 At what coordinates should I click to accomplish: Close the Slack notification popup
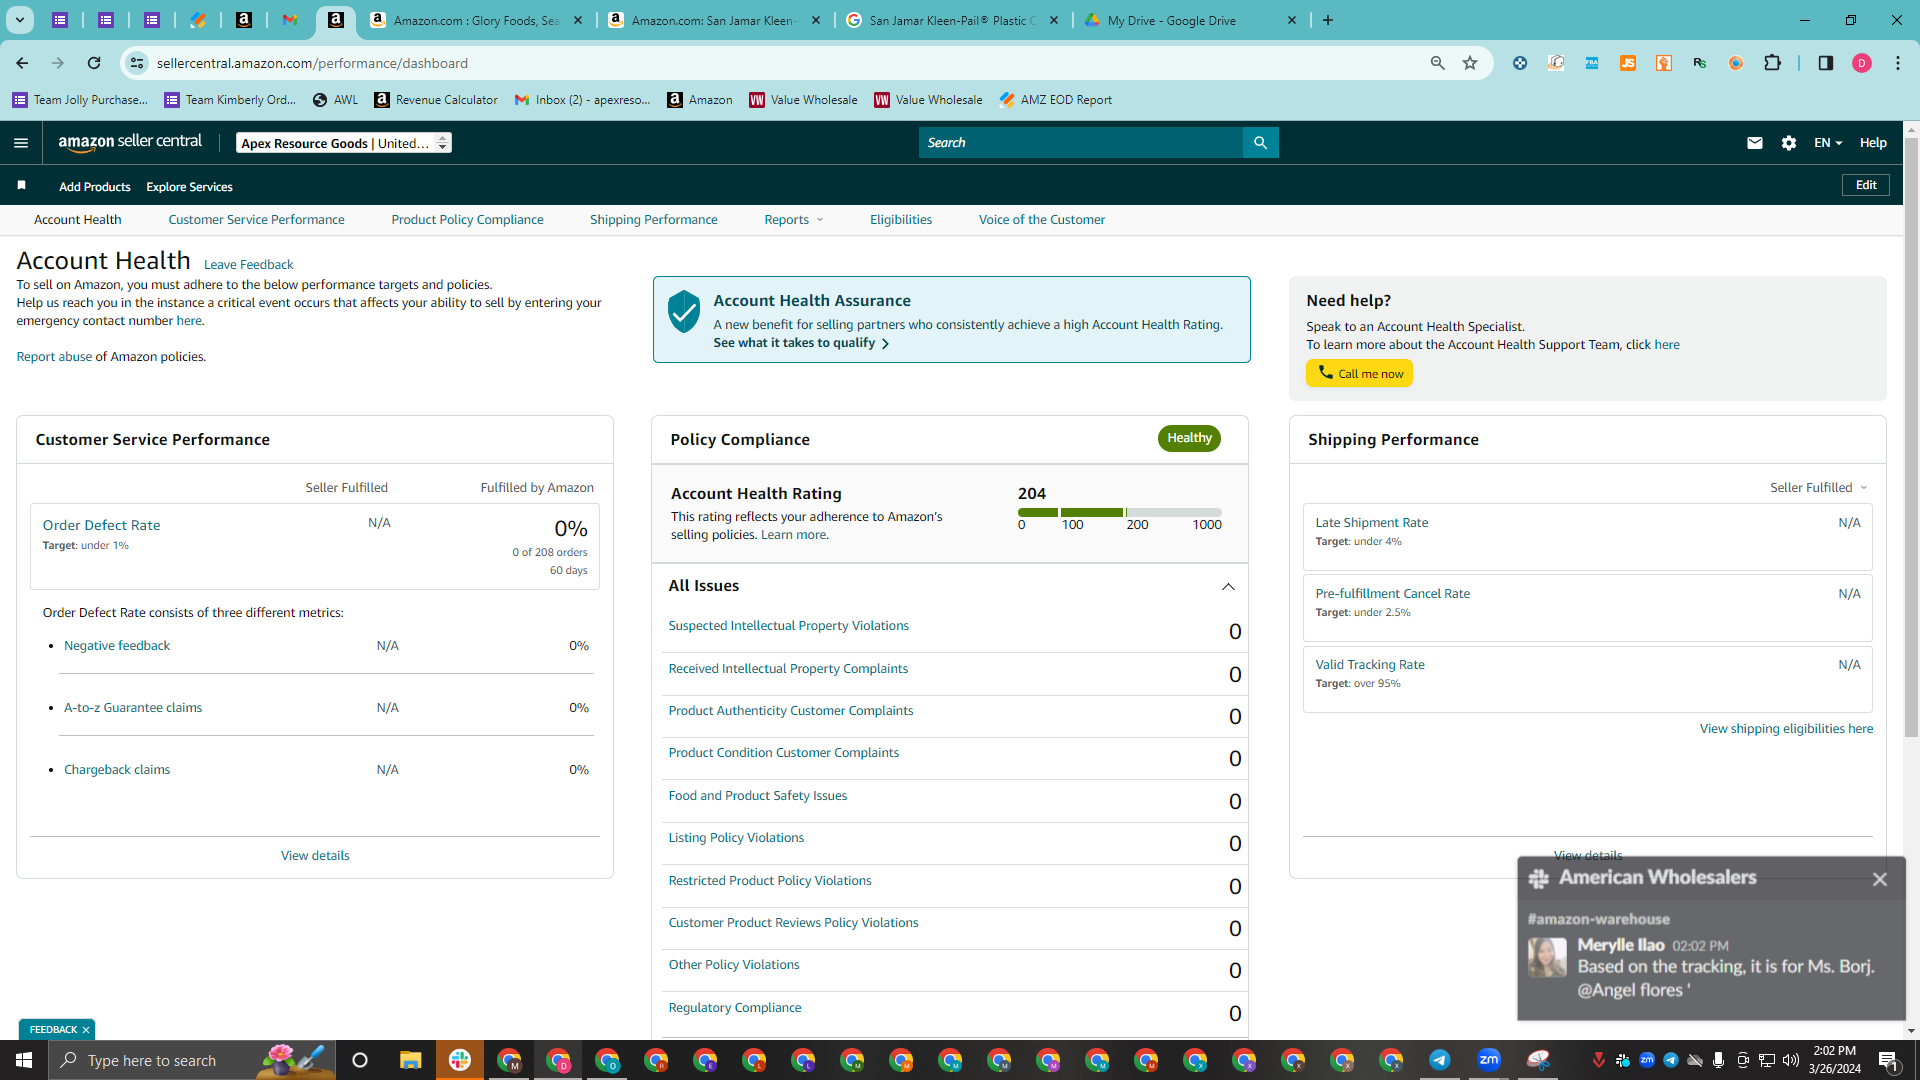click(1880, 879)
